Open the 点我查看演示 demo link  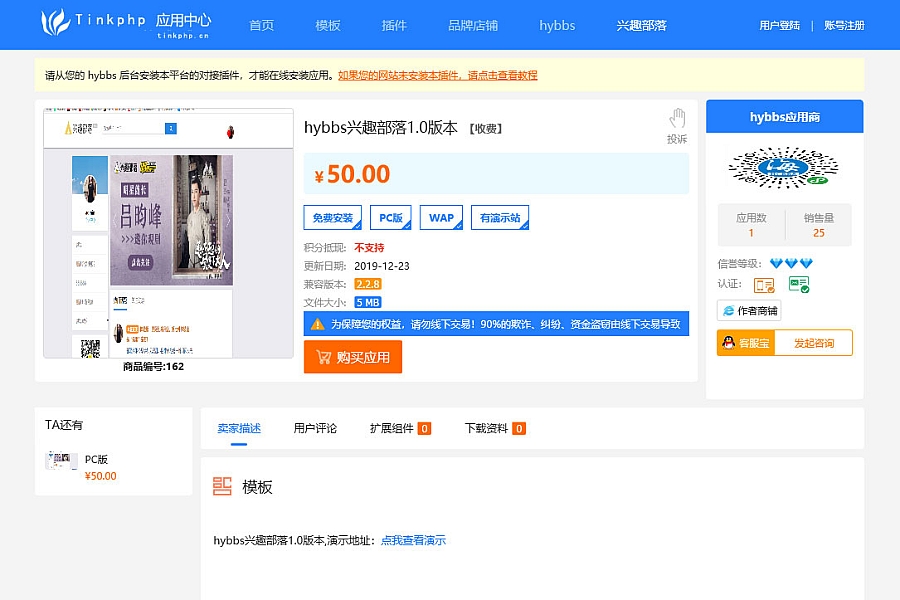tap(413, 540)
